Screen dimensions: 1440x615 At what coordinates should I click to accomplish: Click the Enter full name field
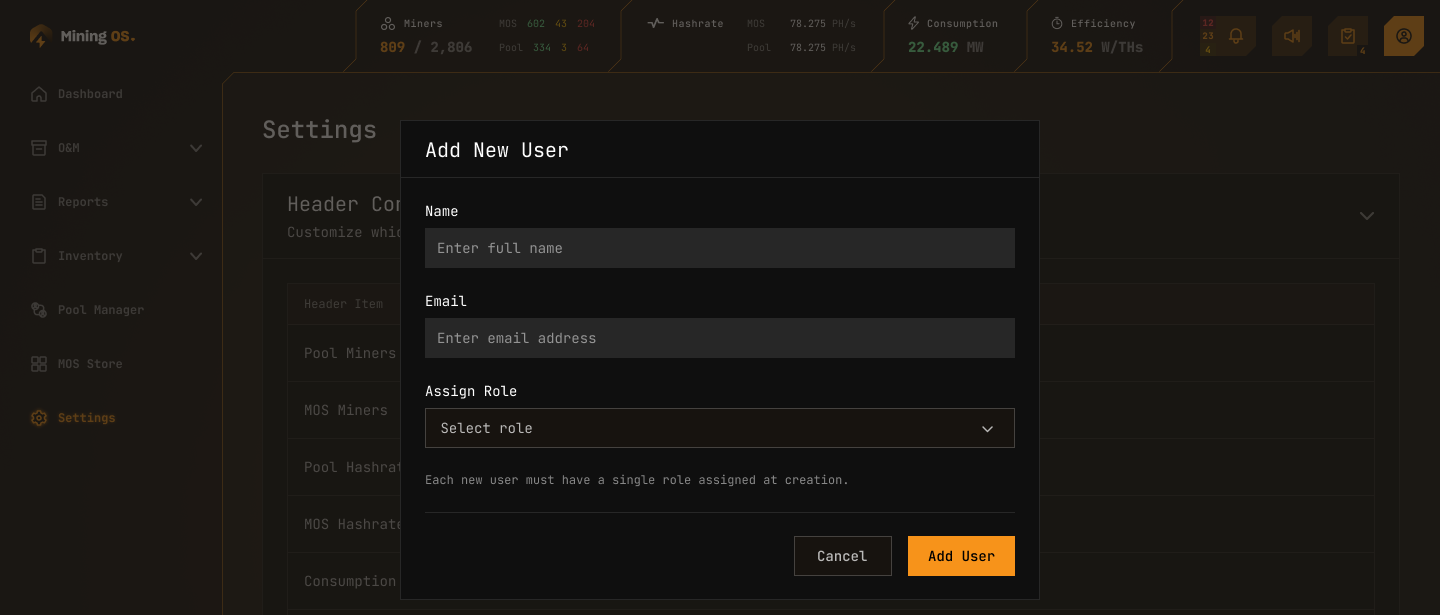(x=720, y=248)
